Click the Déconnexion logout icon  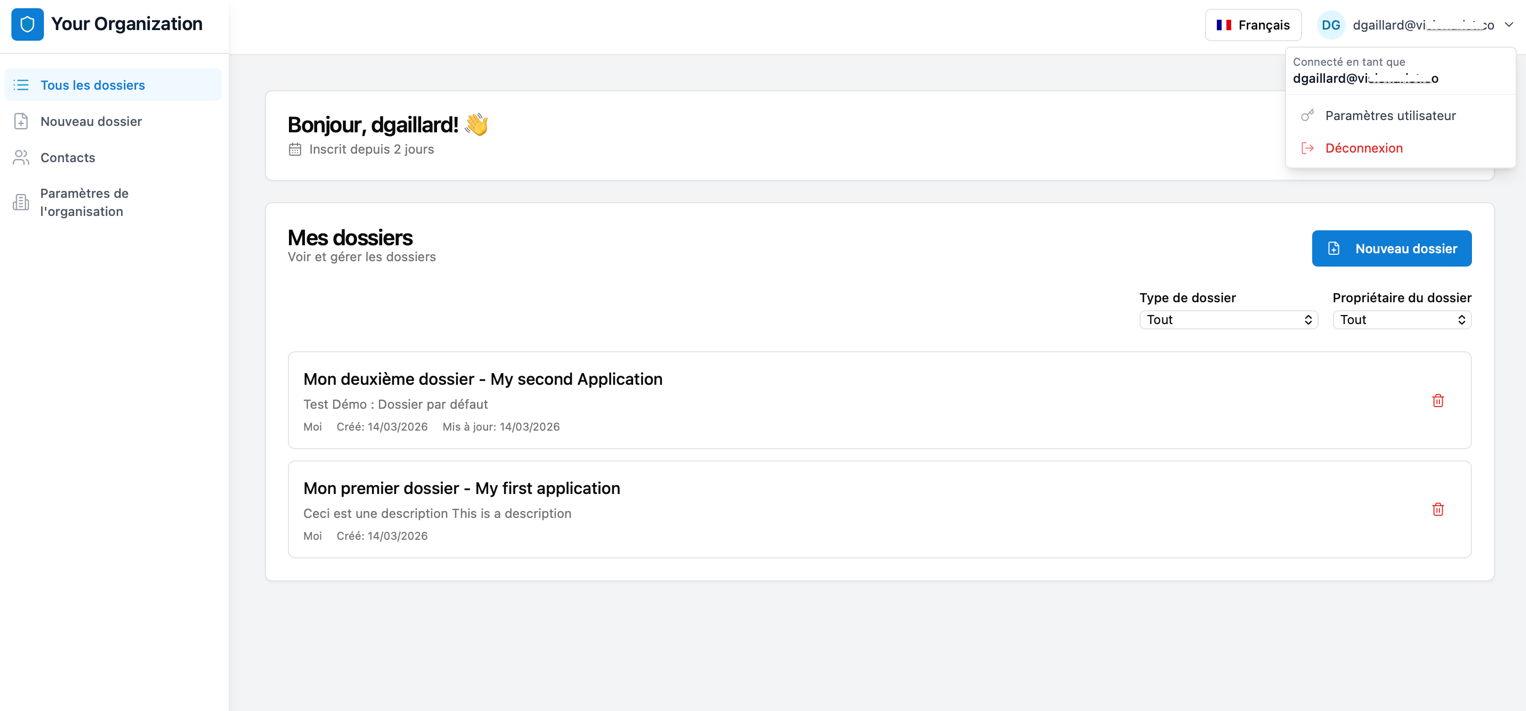tap(1308, 147)
